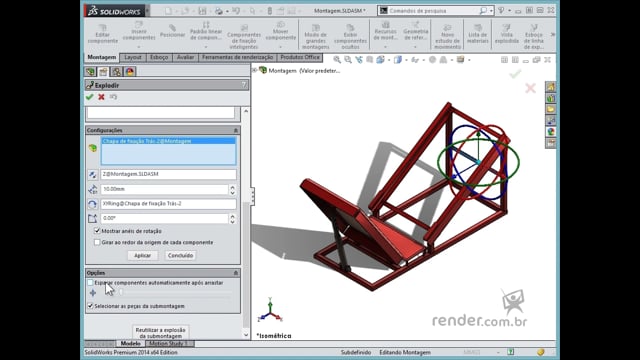Cancel Explodir with red X

click(x=101, y=97)
